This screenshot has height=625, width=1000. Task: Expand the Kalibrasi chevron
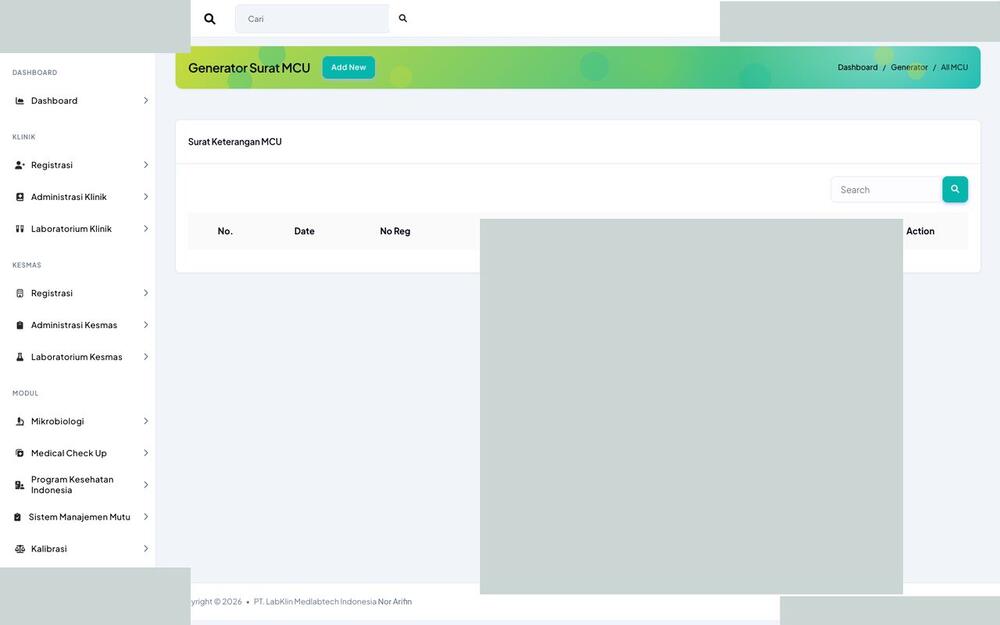(x=145, y=549)
